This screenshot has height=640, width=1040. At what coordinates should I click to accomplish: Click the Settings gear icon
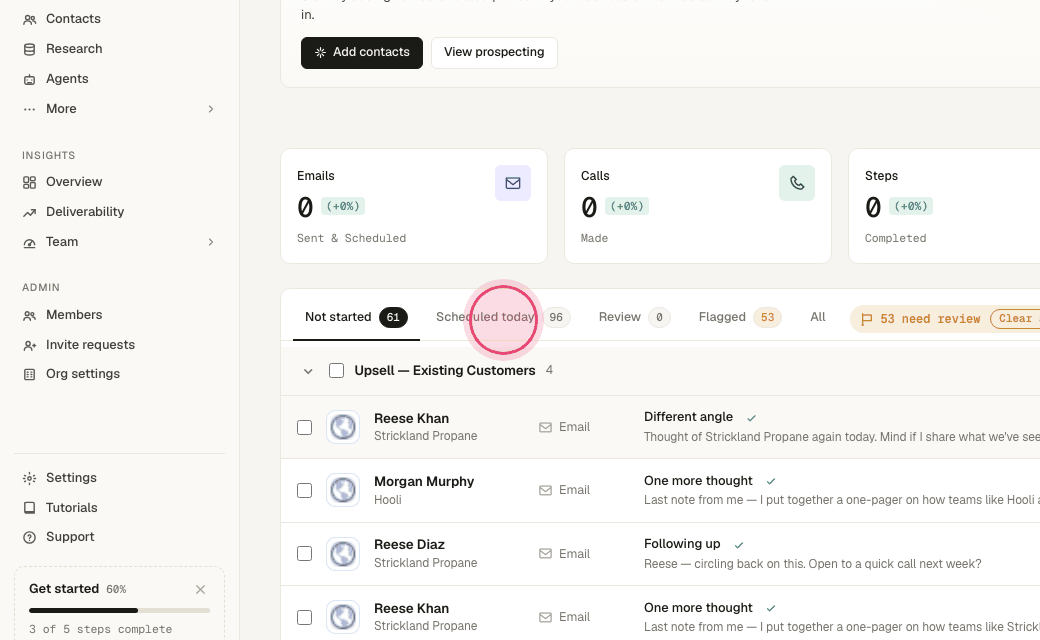(x=29, y=478)
